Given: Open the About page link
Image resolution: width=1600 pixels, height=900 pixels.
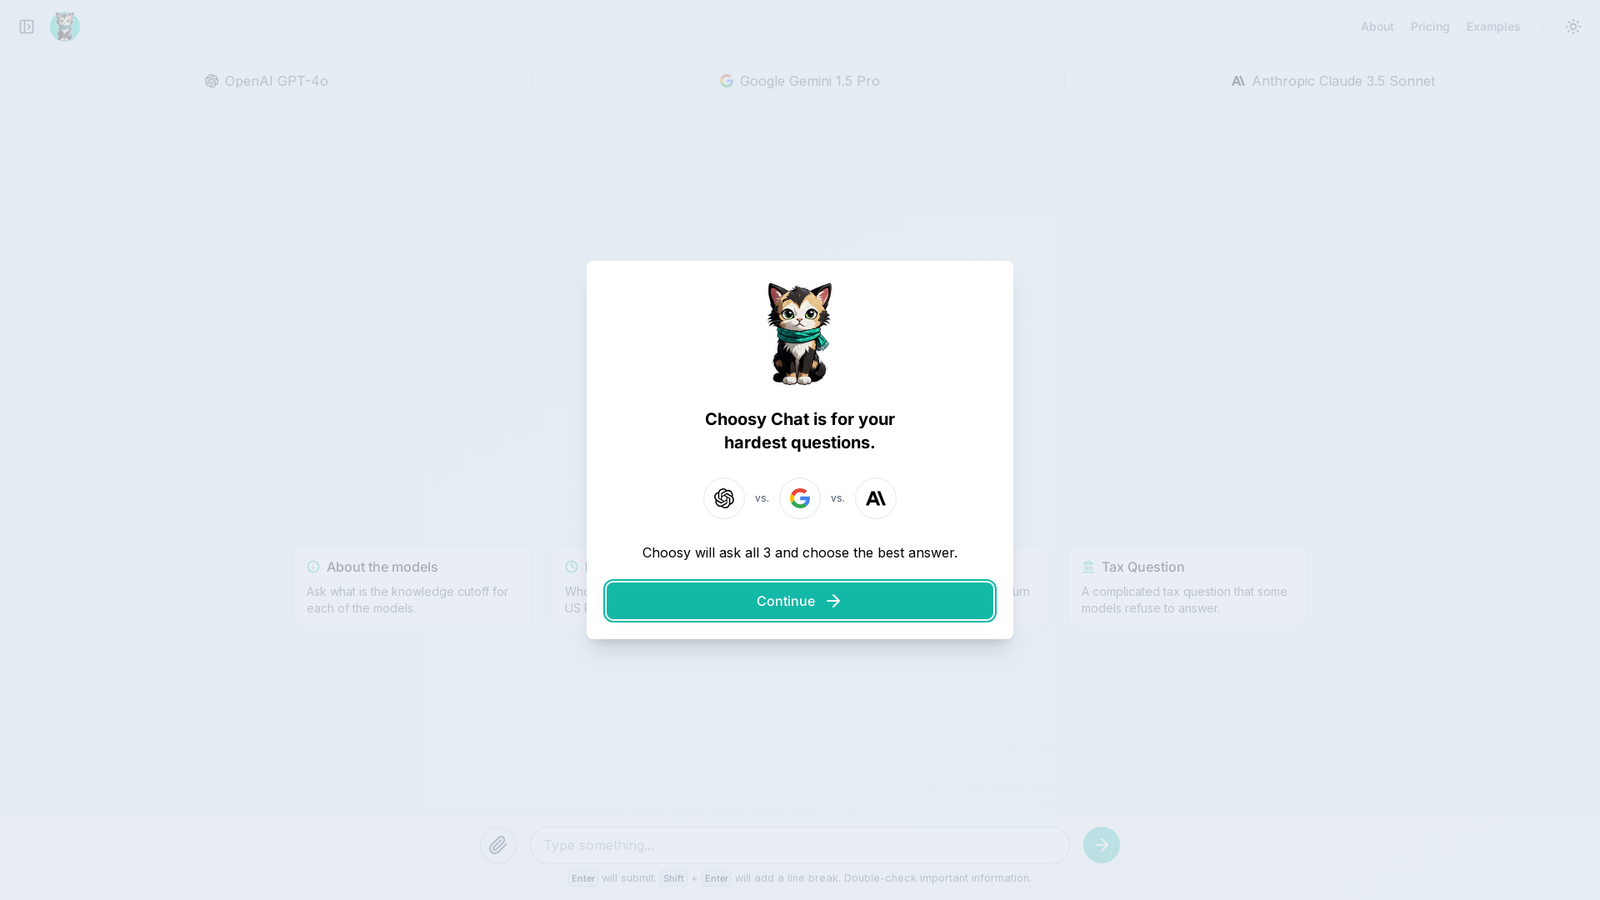Looking at the screenshot, I should click(x=1377, y=27).
